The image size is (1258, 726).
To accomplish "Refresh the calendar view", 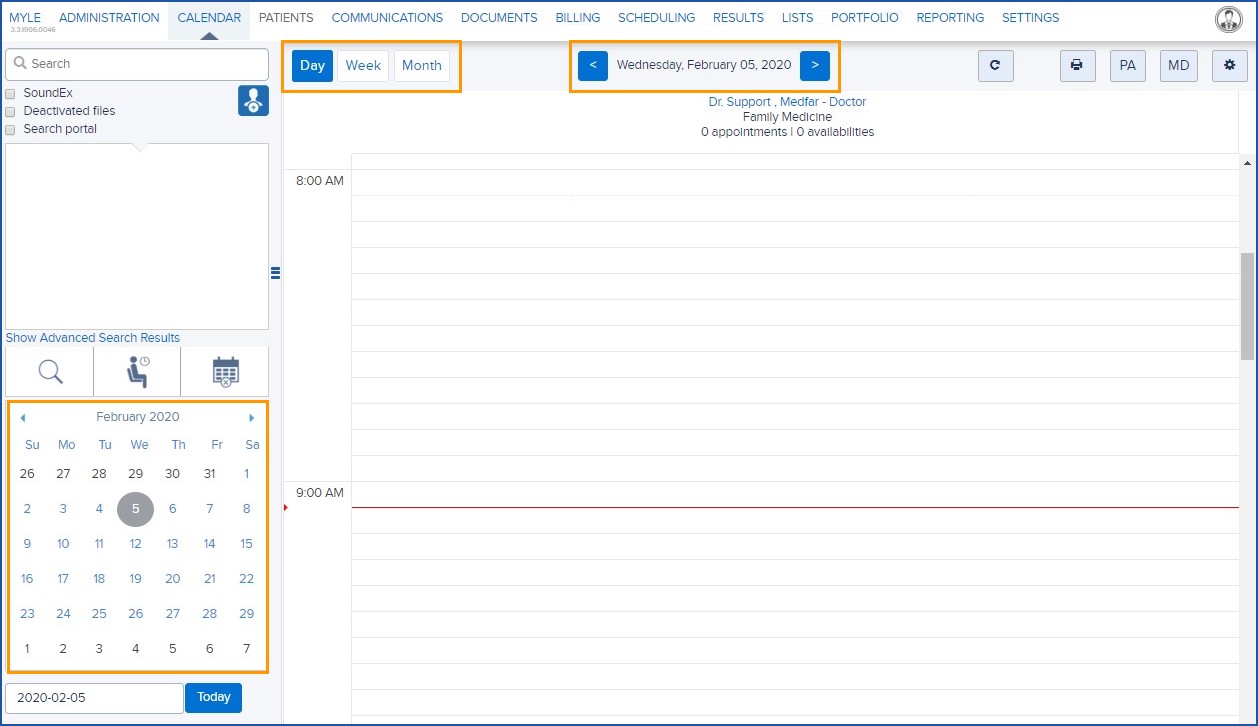I will pos(995,65).
